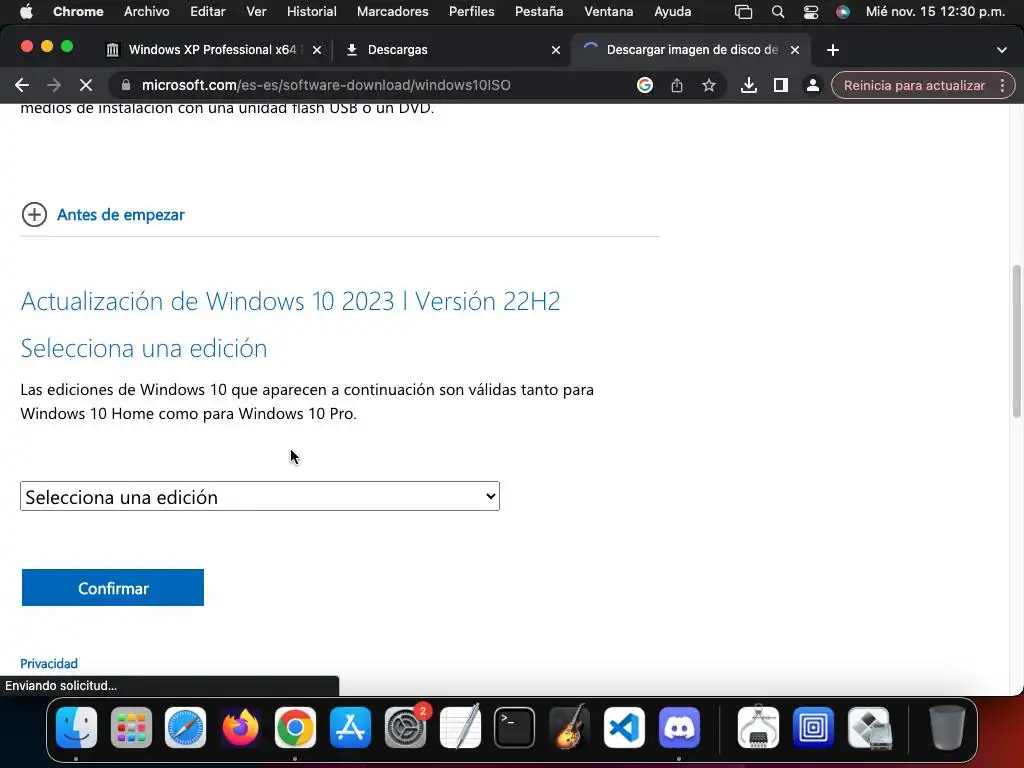Switch to the Descargas tab

(x=451, y=50)
